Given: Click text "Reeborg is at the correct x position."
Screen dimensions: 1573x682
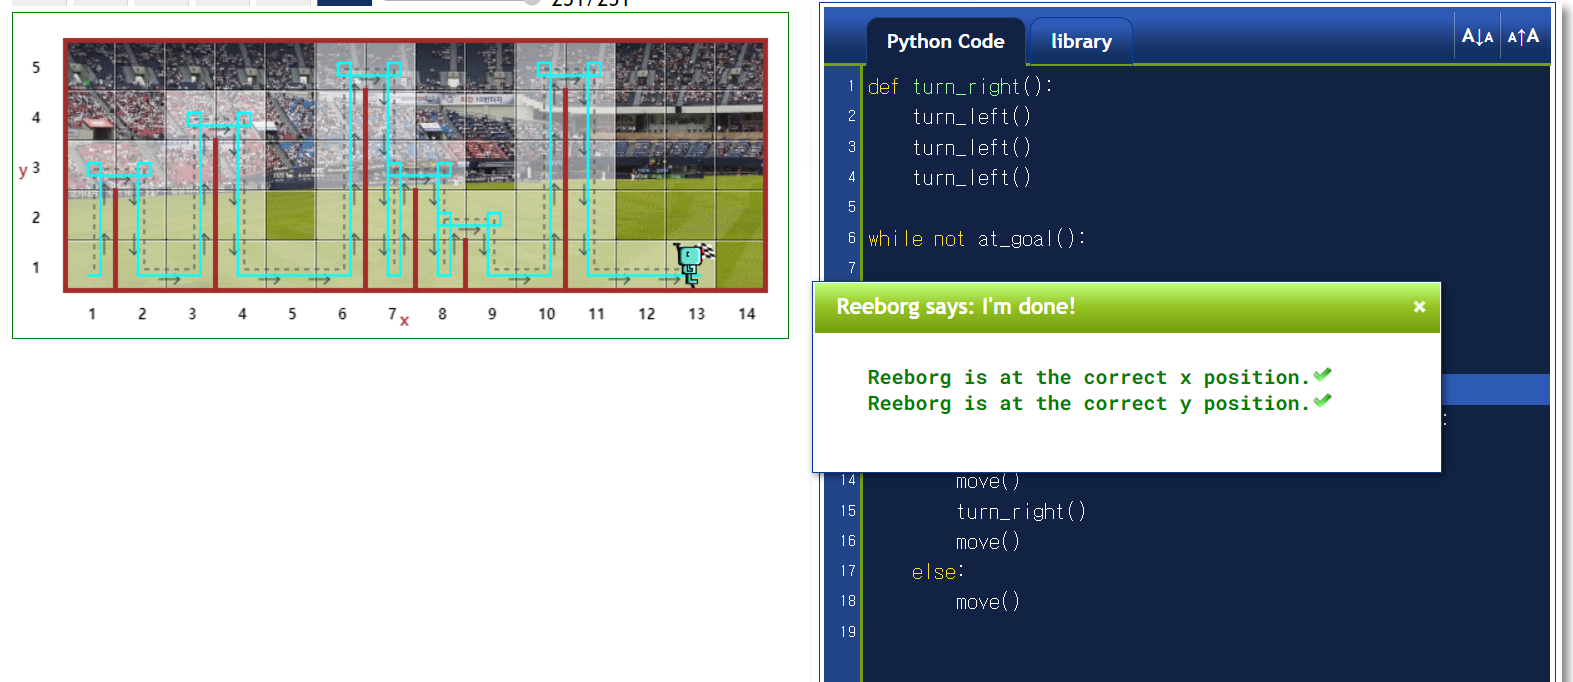Looking at the screenshot, I should (x=1088, y=377).
